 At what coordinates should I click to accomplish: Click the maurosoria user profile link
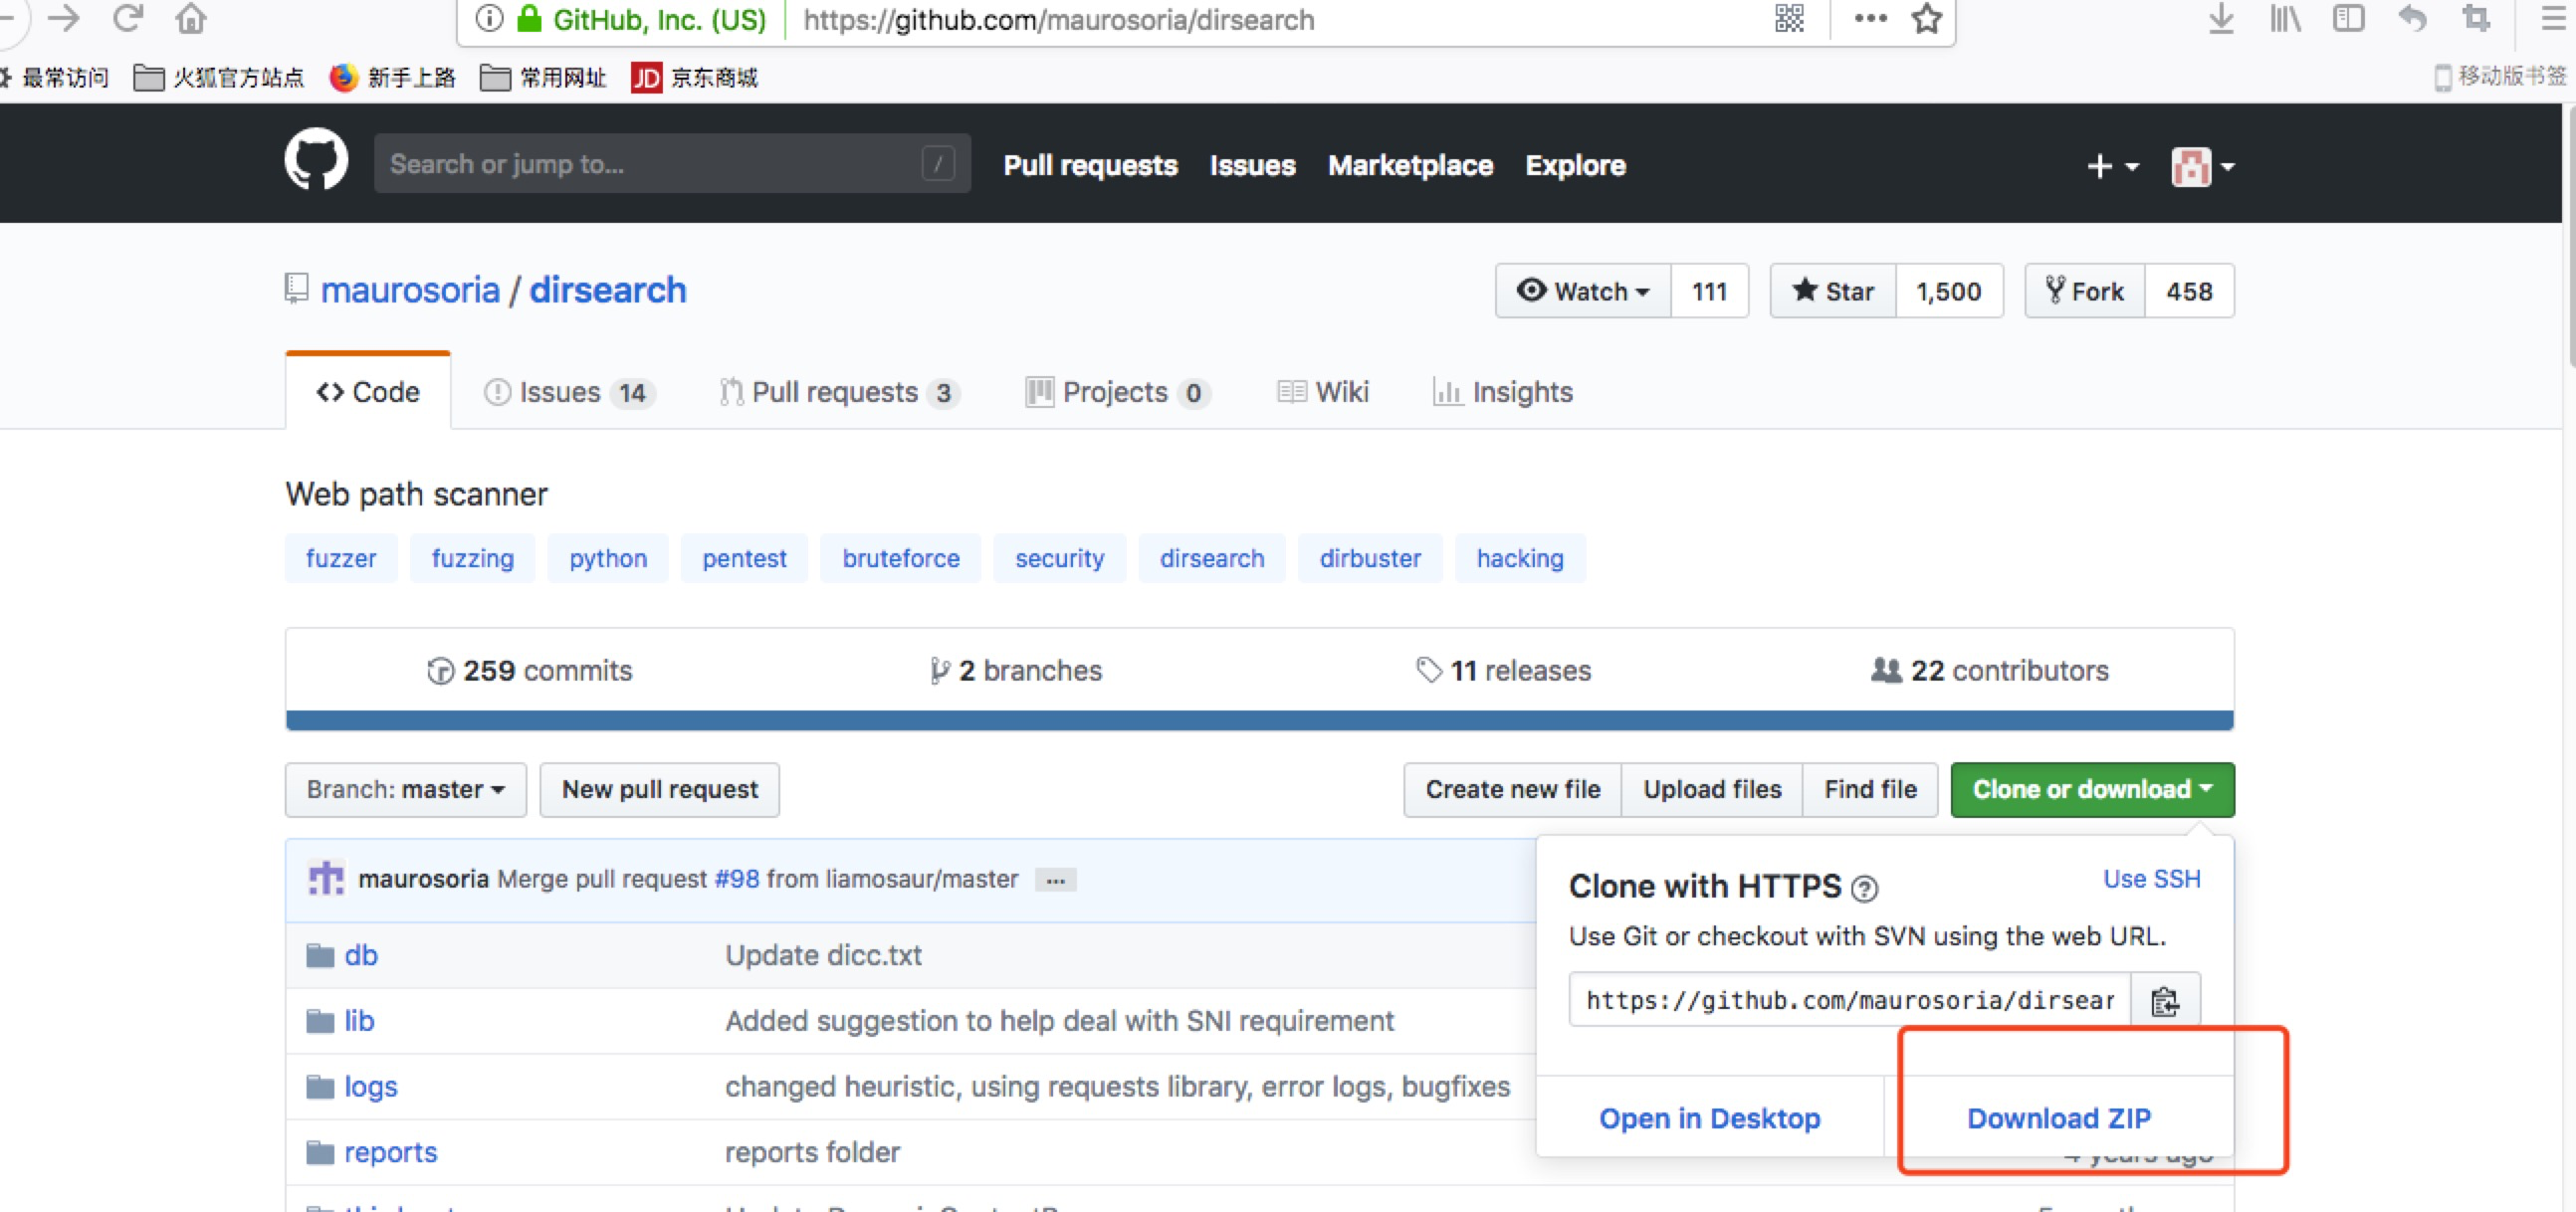(x=411, y=291)
